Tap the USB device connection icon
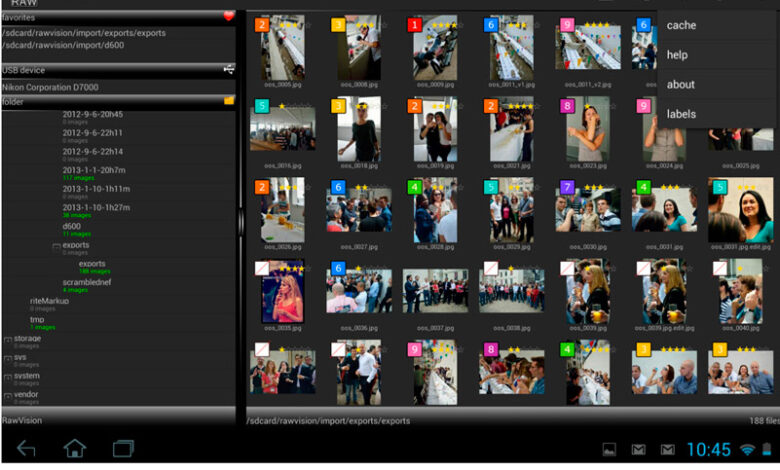 click(229, 69)
